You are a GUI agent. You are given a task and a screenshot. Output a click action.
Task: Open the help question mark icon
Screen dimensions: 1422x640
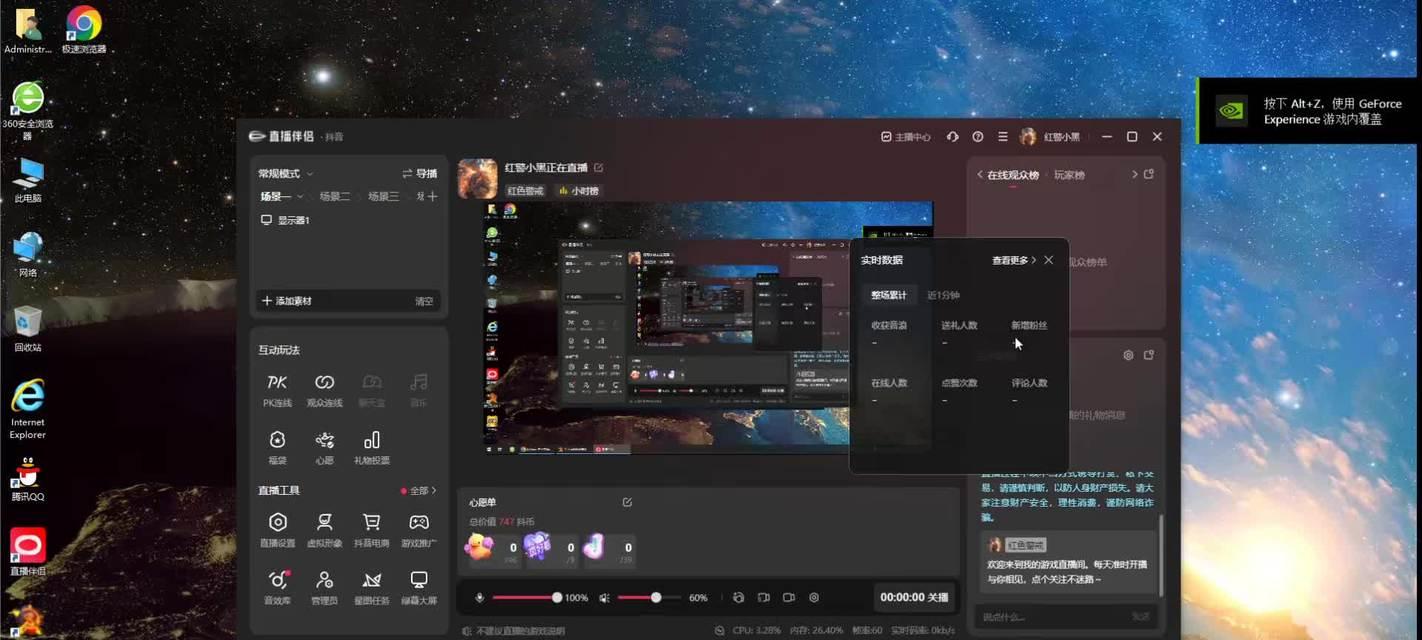coord(978,137)
